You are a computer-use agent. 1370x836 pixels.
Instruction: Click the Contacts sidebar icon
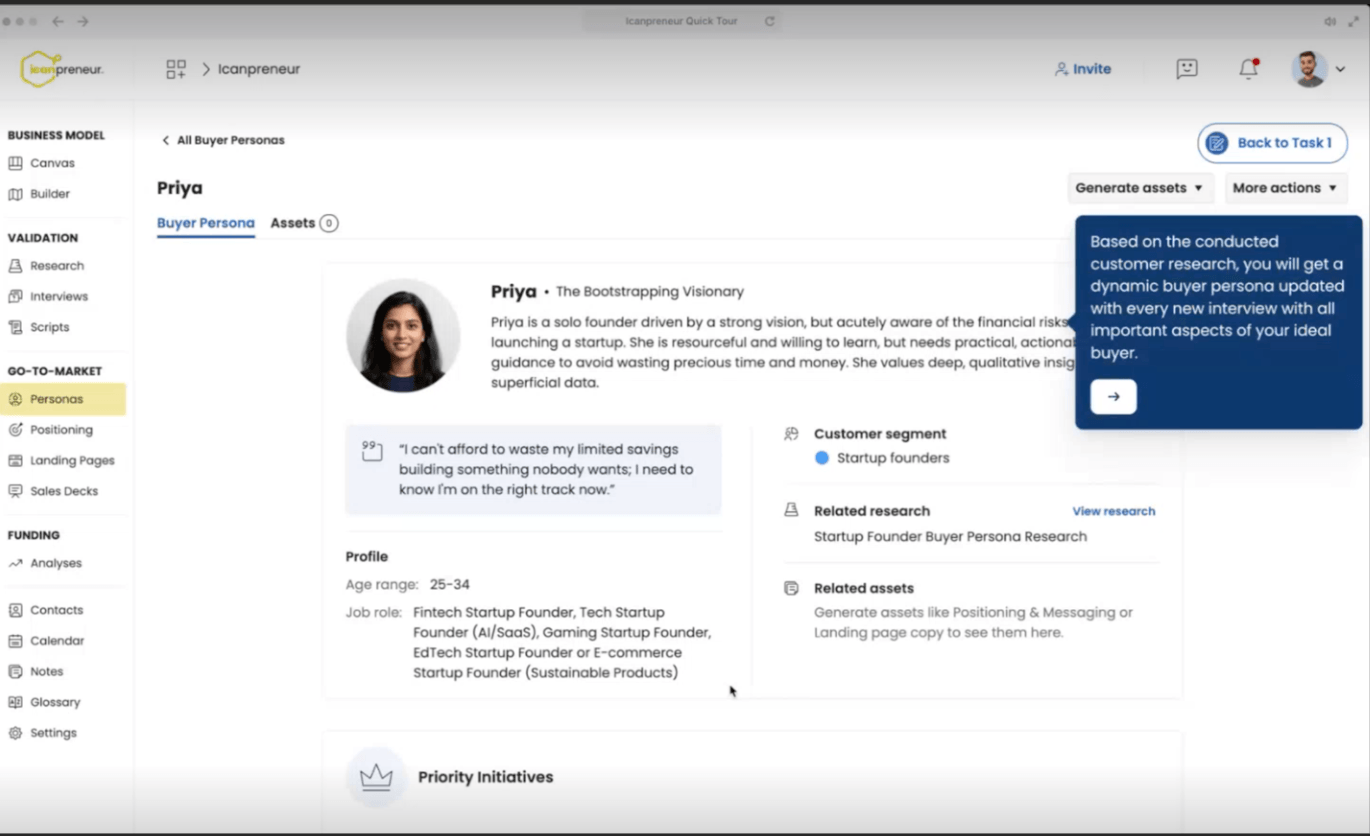click(x=15, y=610)
